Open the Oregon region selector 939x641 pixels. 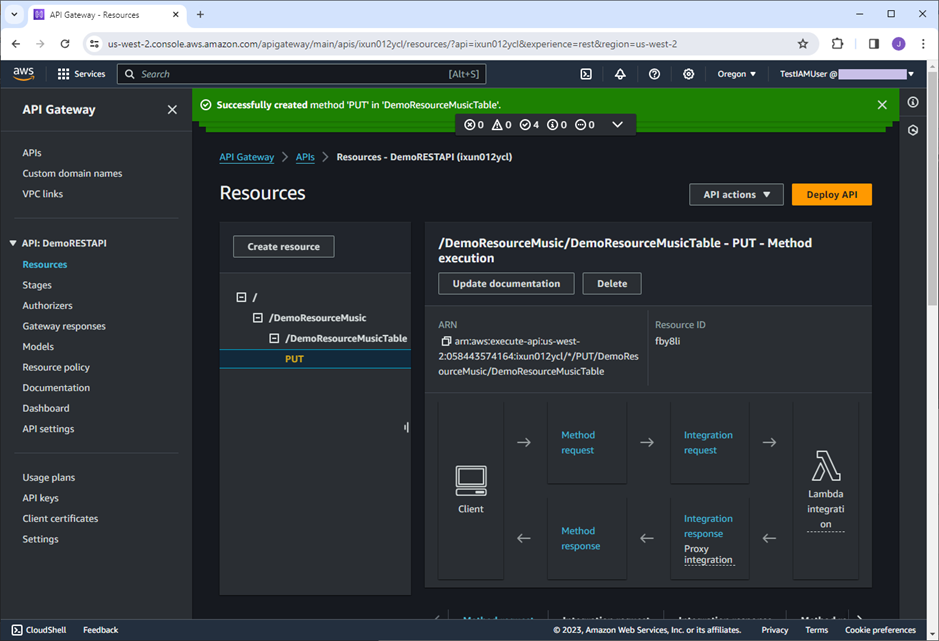tap(737, 74)
